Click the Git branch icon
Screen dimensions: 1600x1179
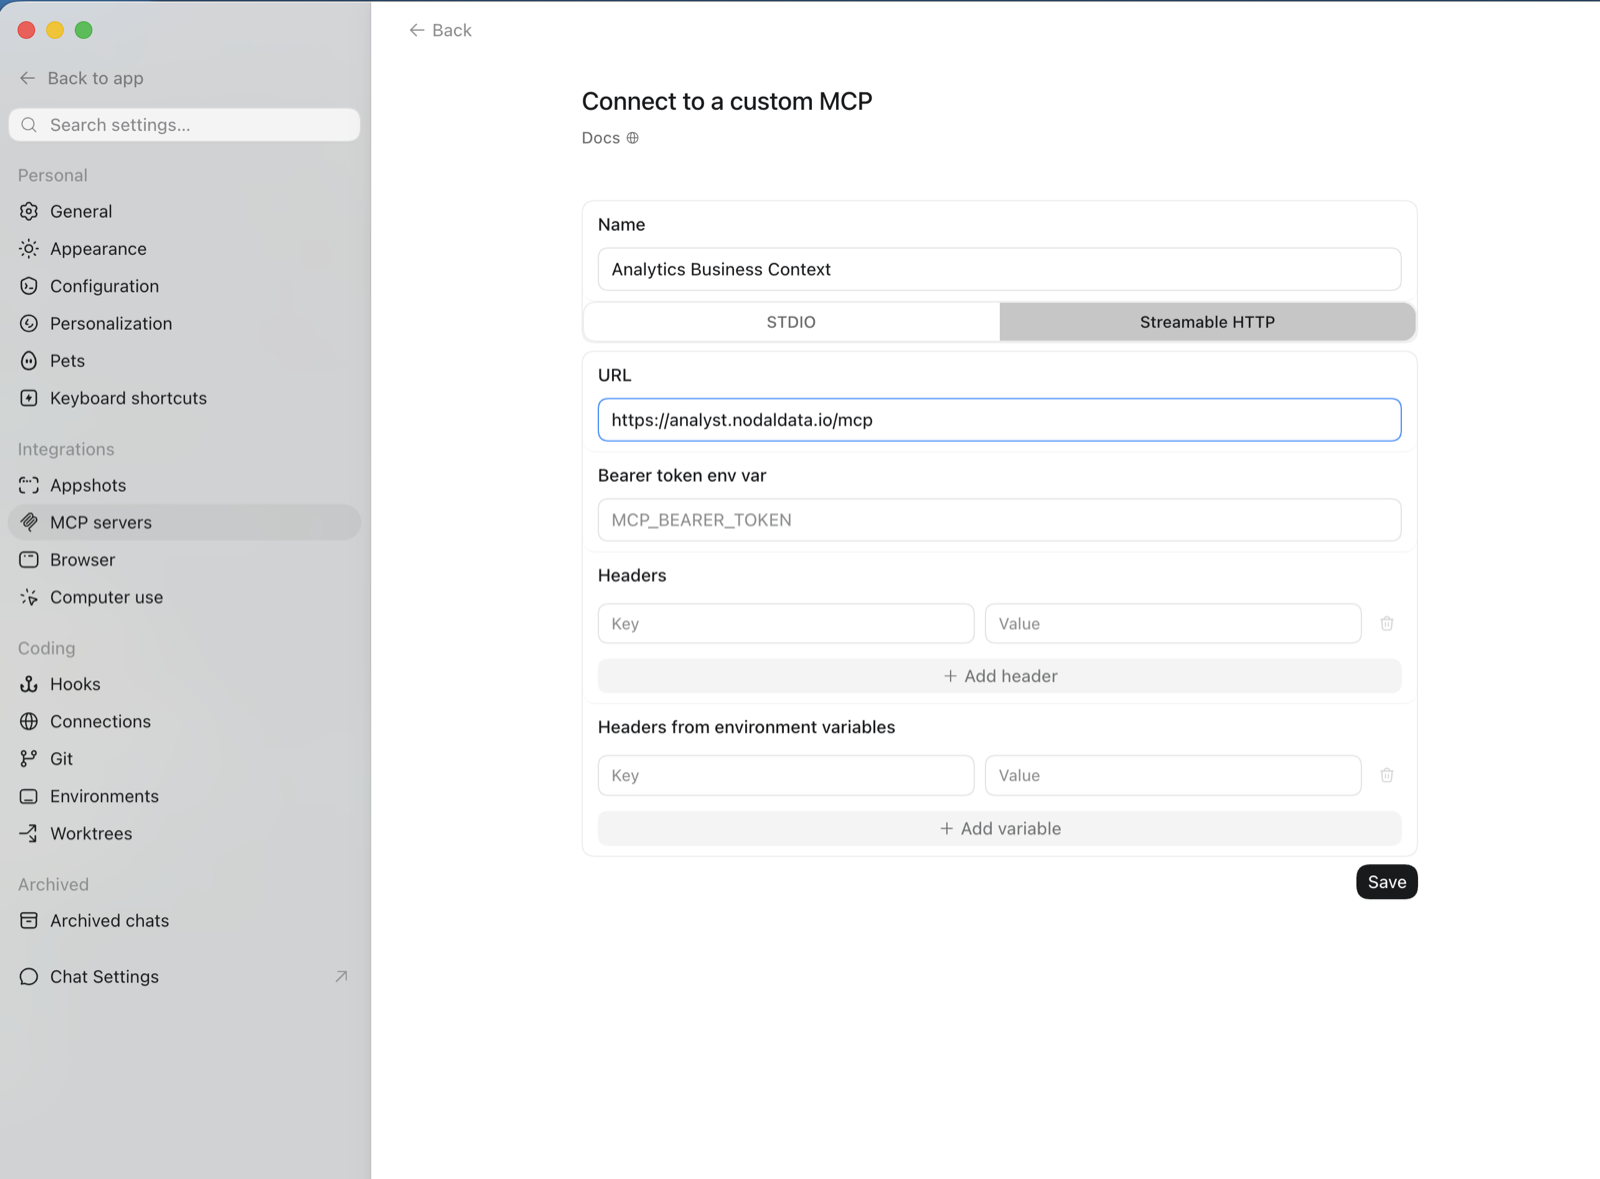[29, 759]
